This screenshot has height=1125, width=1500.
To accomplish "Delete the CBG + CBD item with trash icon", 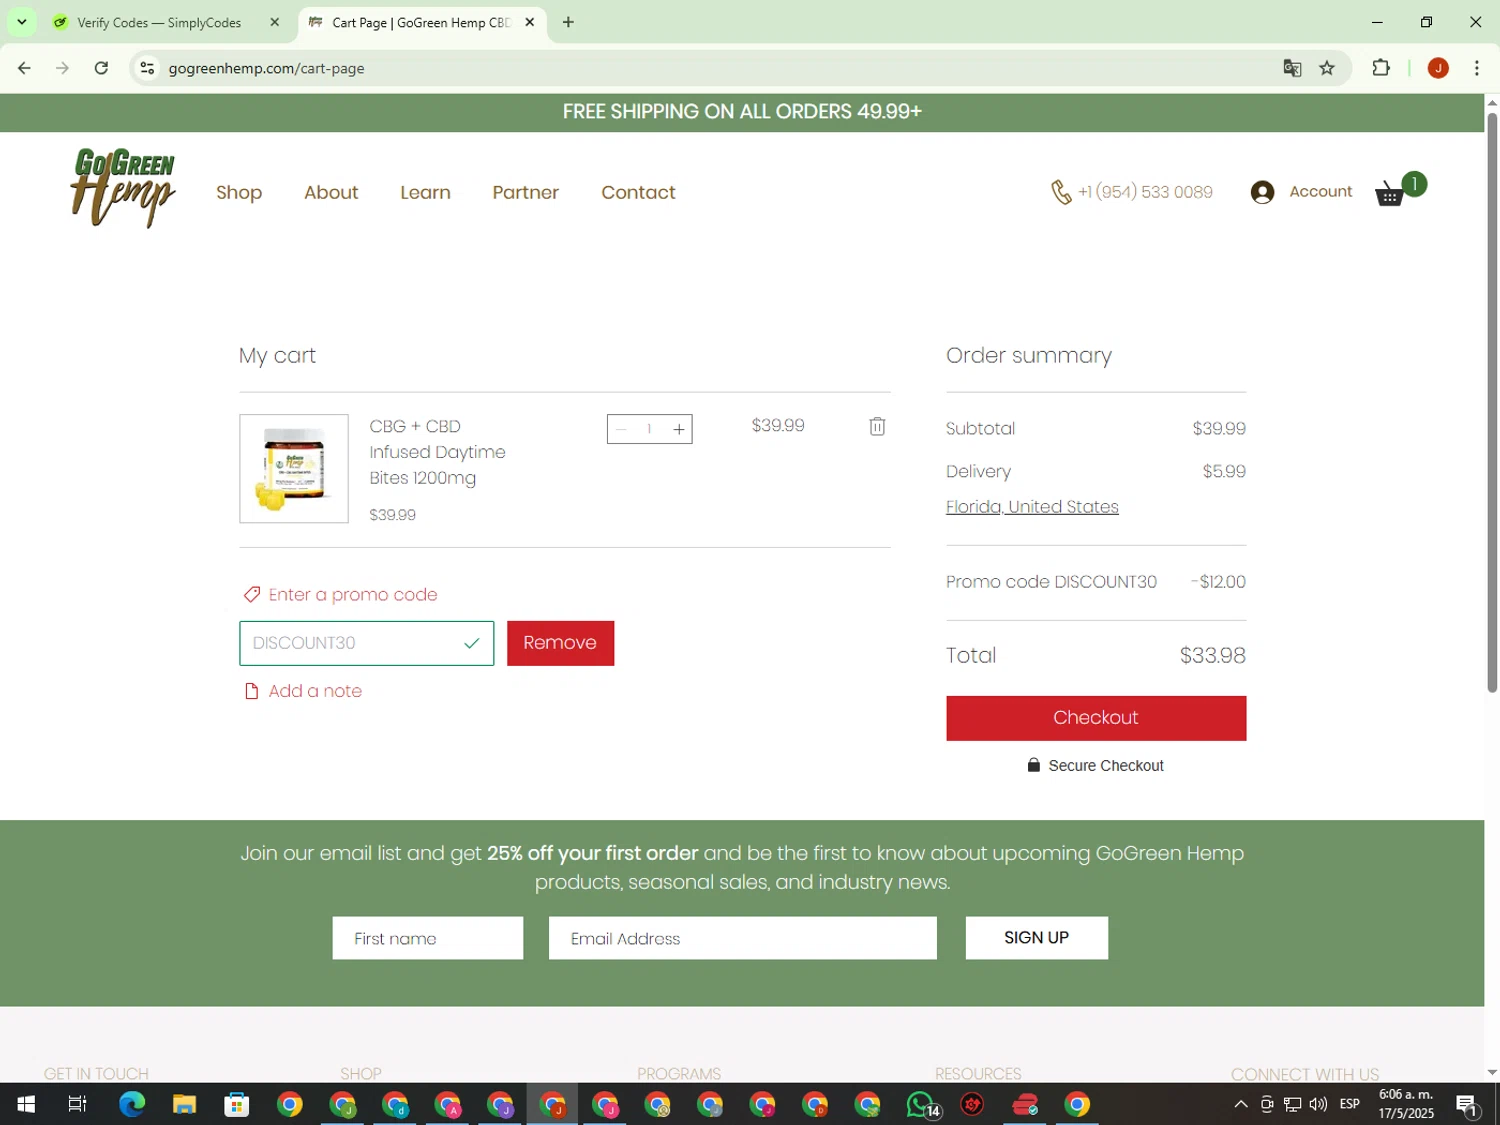I will point(877,426).
